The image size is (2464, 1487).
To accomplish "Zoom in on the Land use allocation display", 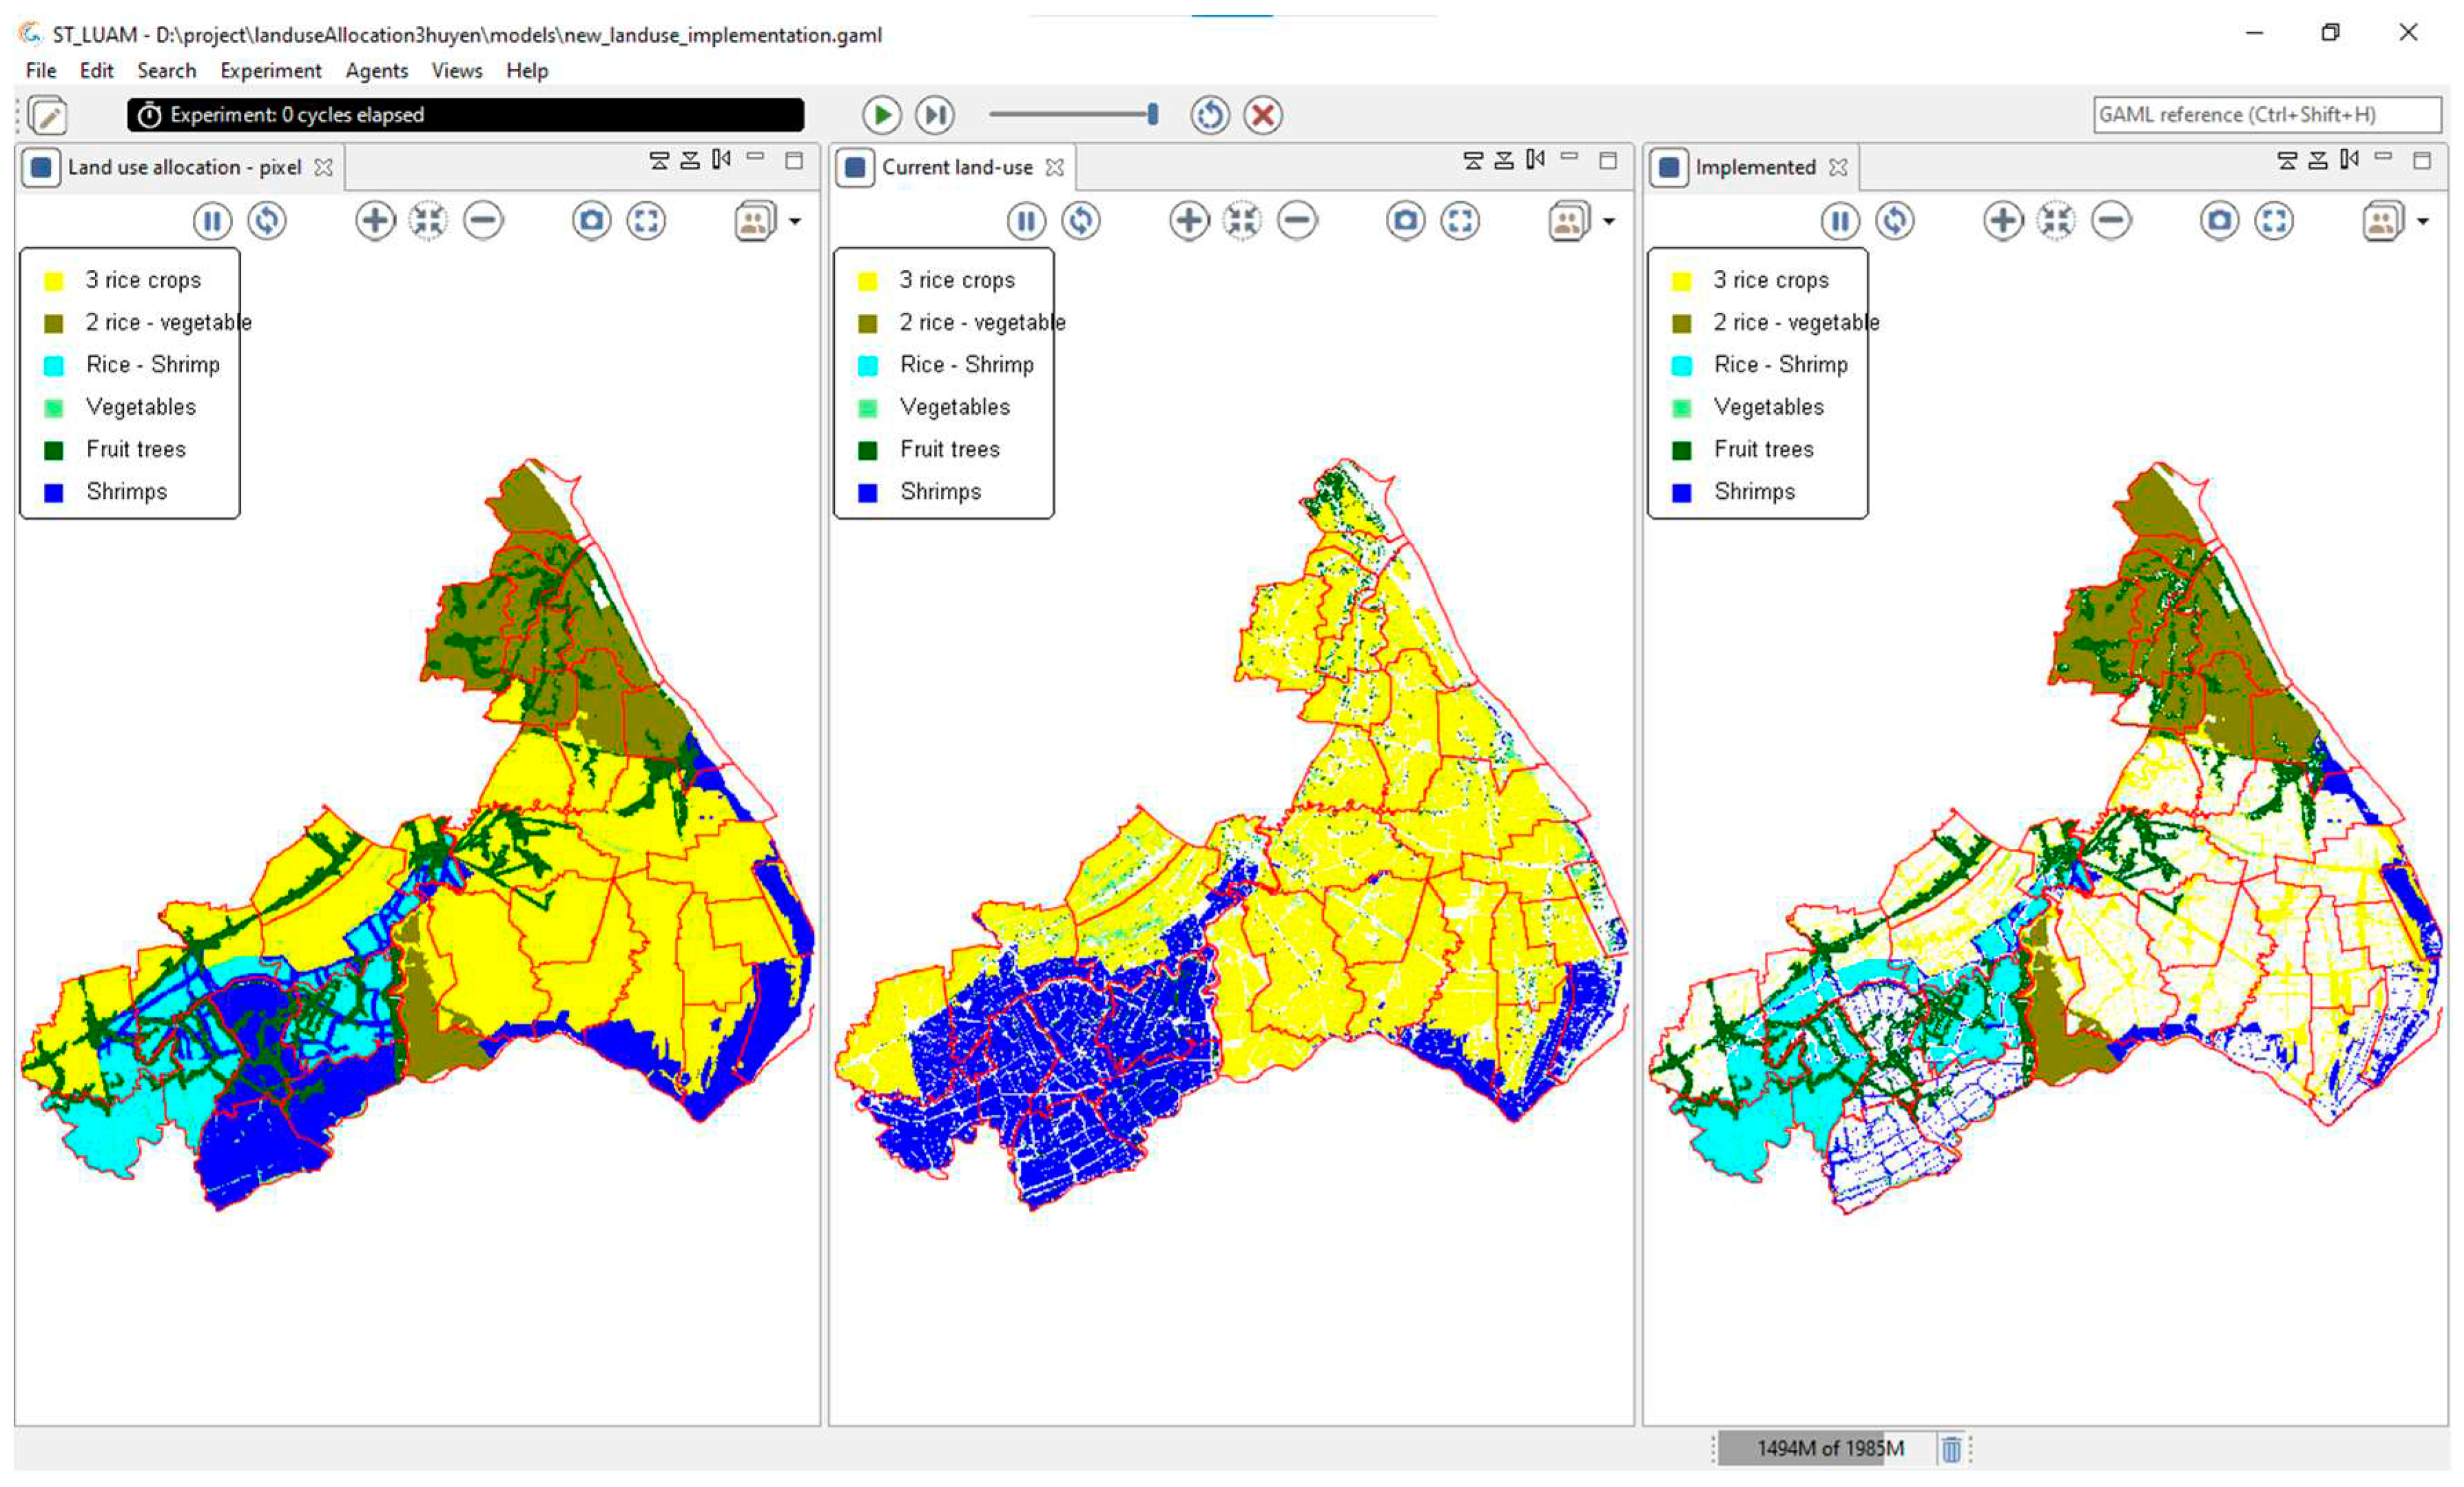I will tap(375, 221).
